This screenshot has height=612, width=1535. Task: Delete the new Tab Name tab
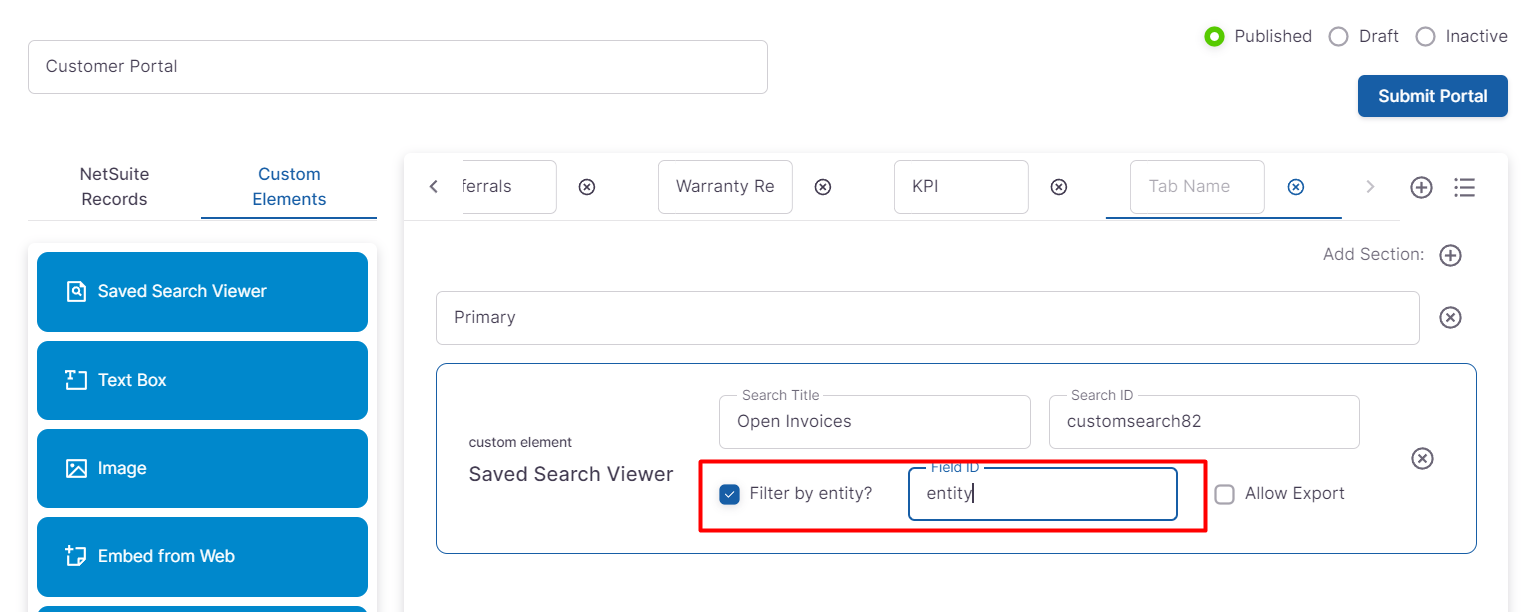pos(1295,187)
